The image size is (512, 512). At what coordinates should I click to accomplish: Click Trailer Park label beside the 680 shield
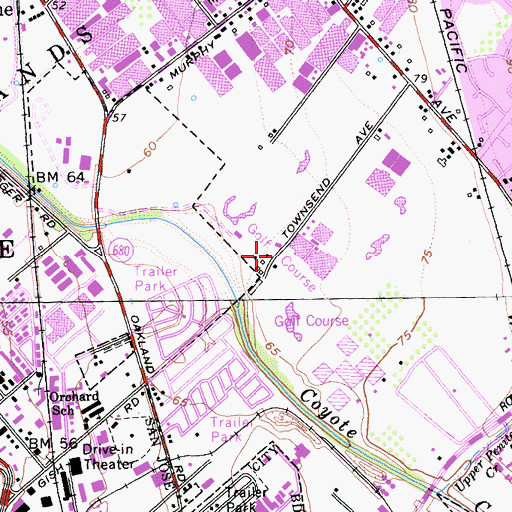pos(155,279)
